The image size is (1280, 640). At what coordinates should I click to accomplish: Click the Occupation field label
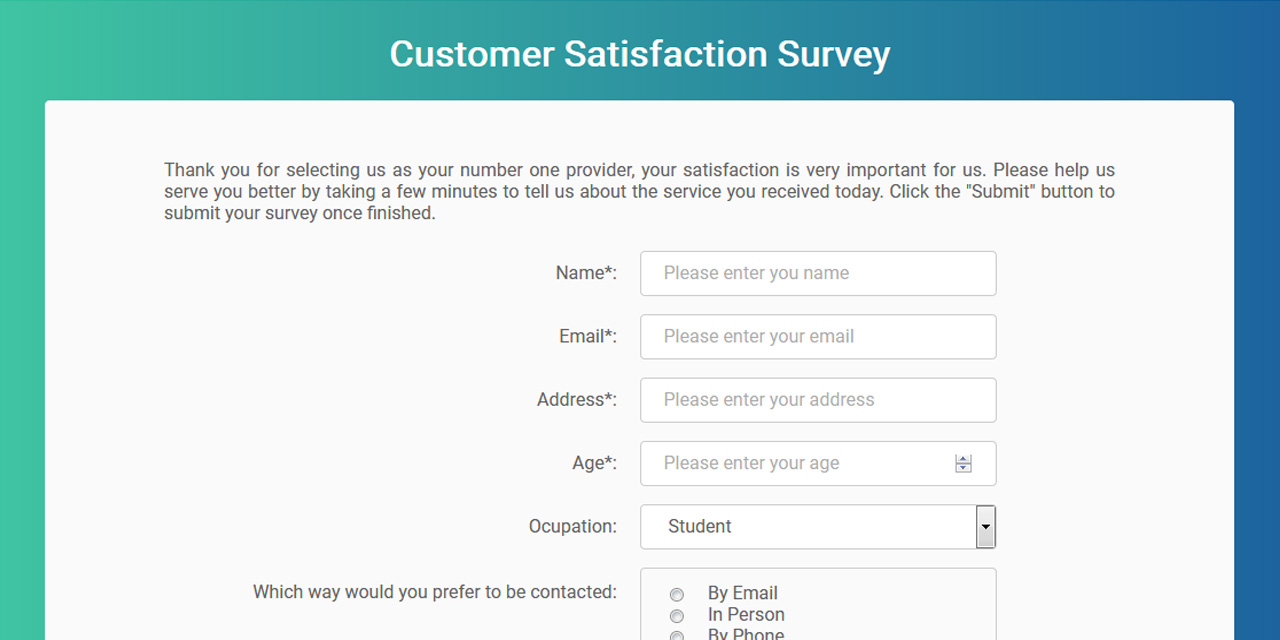(573, 526)
